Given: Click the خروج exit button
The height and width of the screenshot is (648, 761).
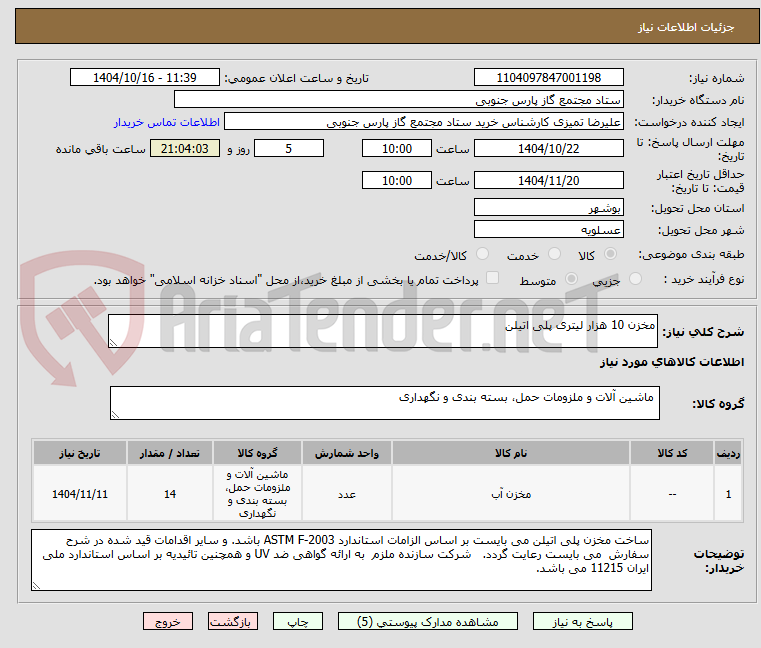Looking at the screenshot, I should point(167,621).
